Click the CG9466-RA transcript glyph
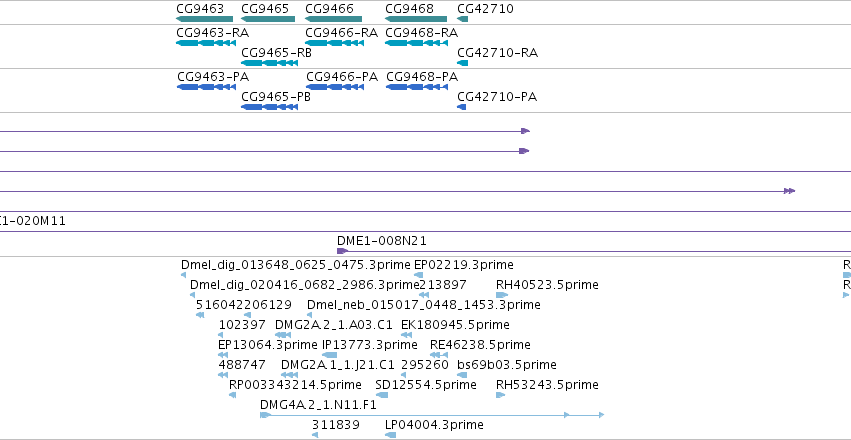This screenshot has width=851, height=440. tap(334, 43)
